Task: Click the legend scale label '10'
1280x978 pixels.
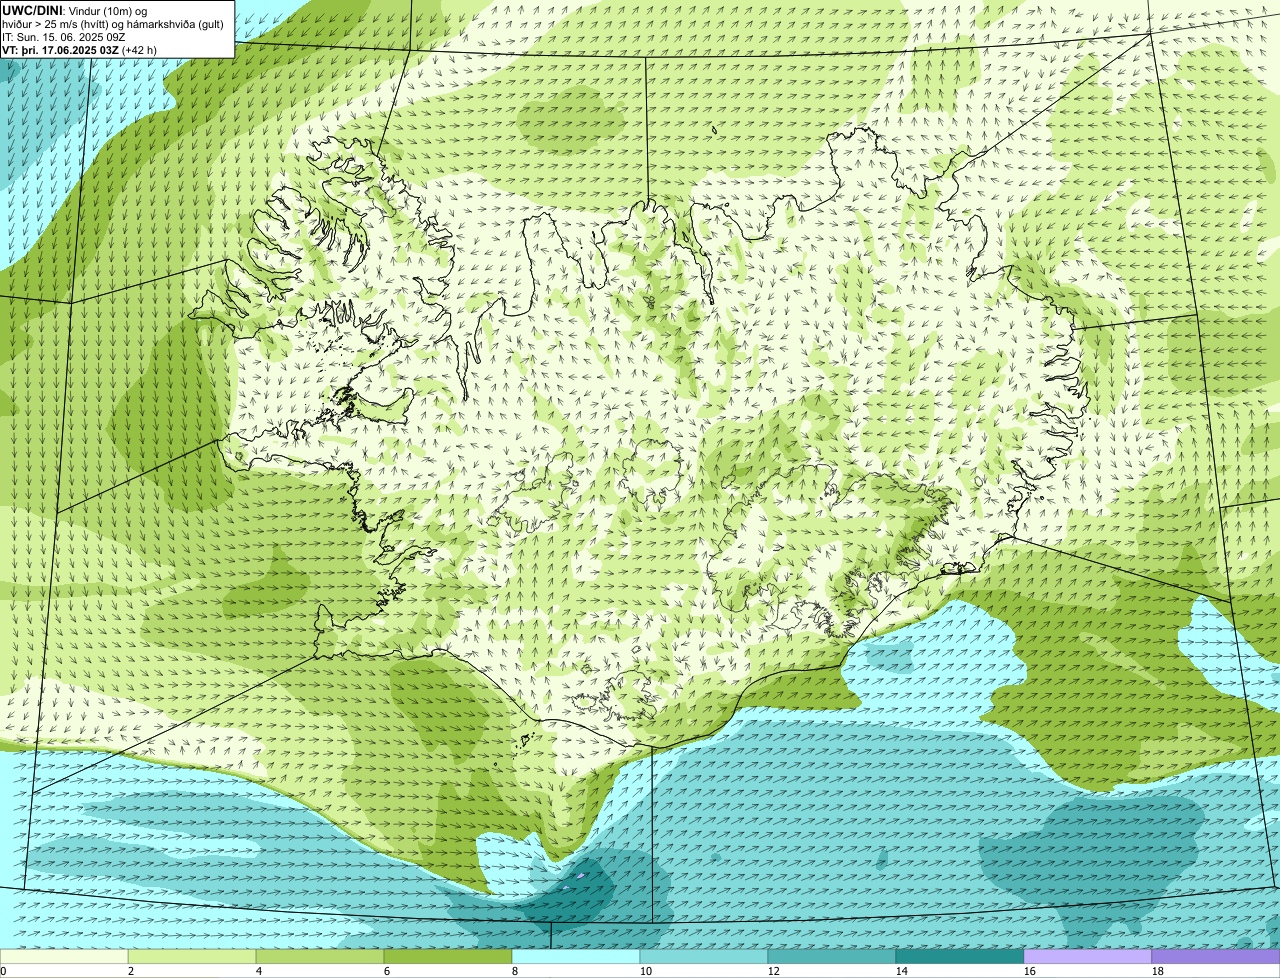Action: pos(646,971)
